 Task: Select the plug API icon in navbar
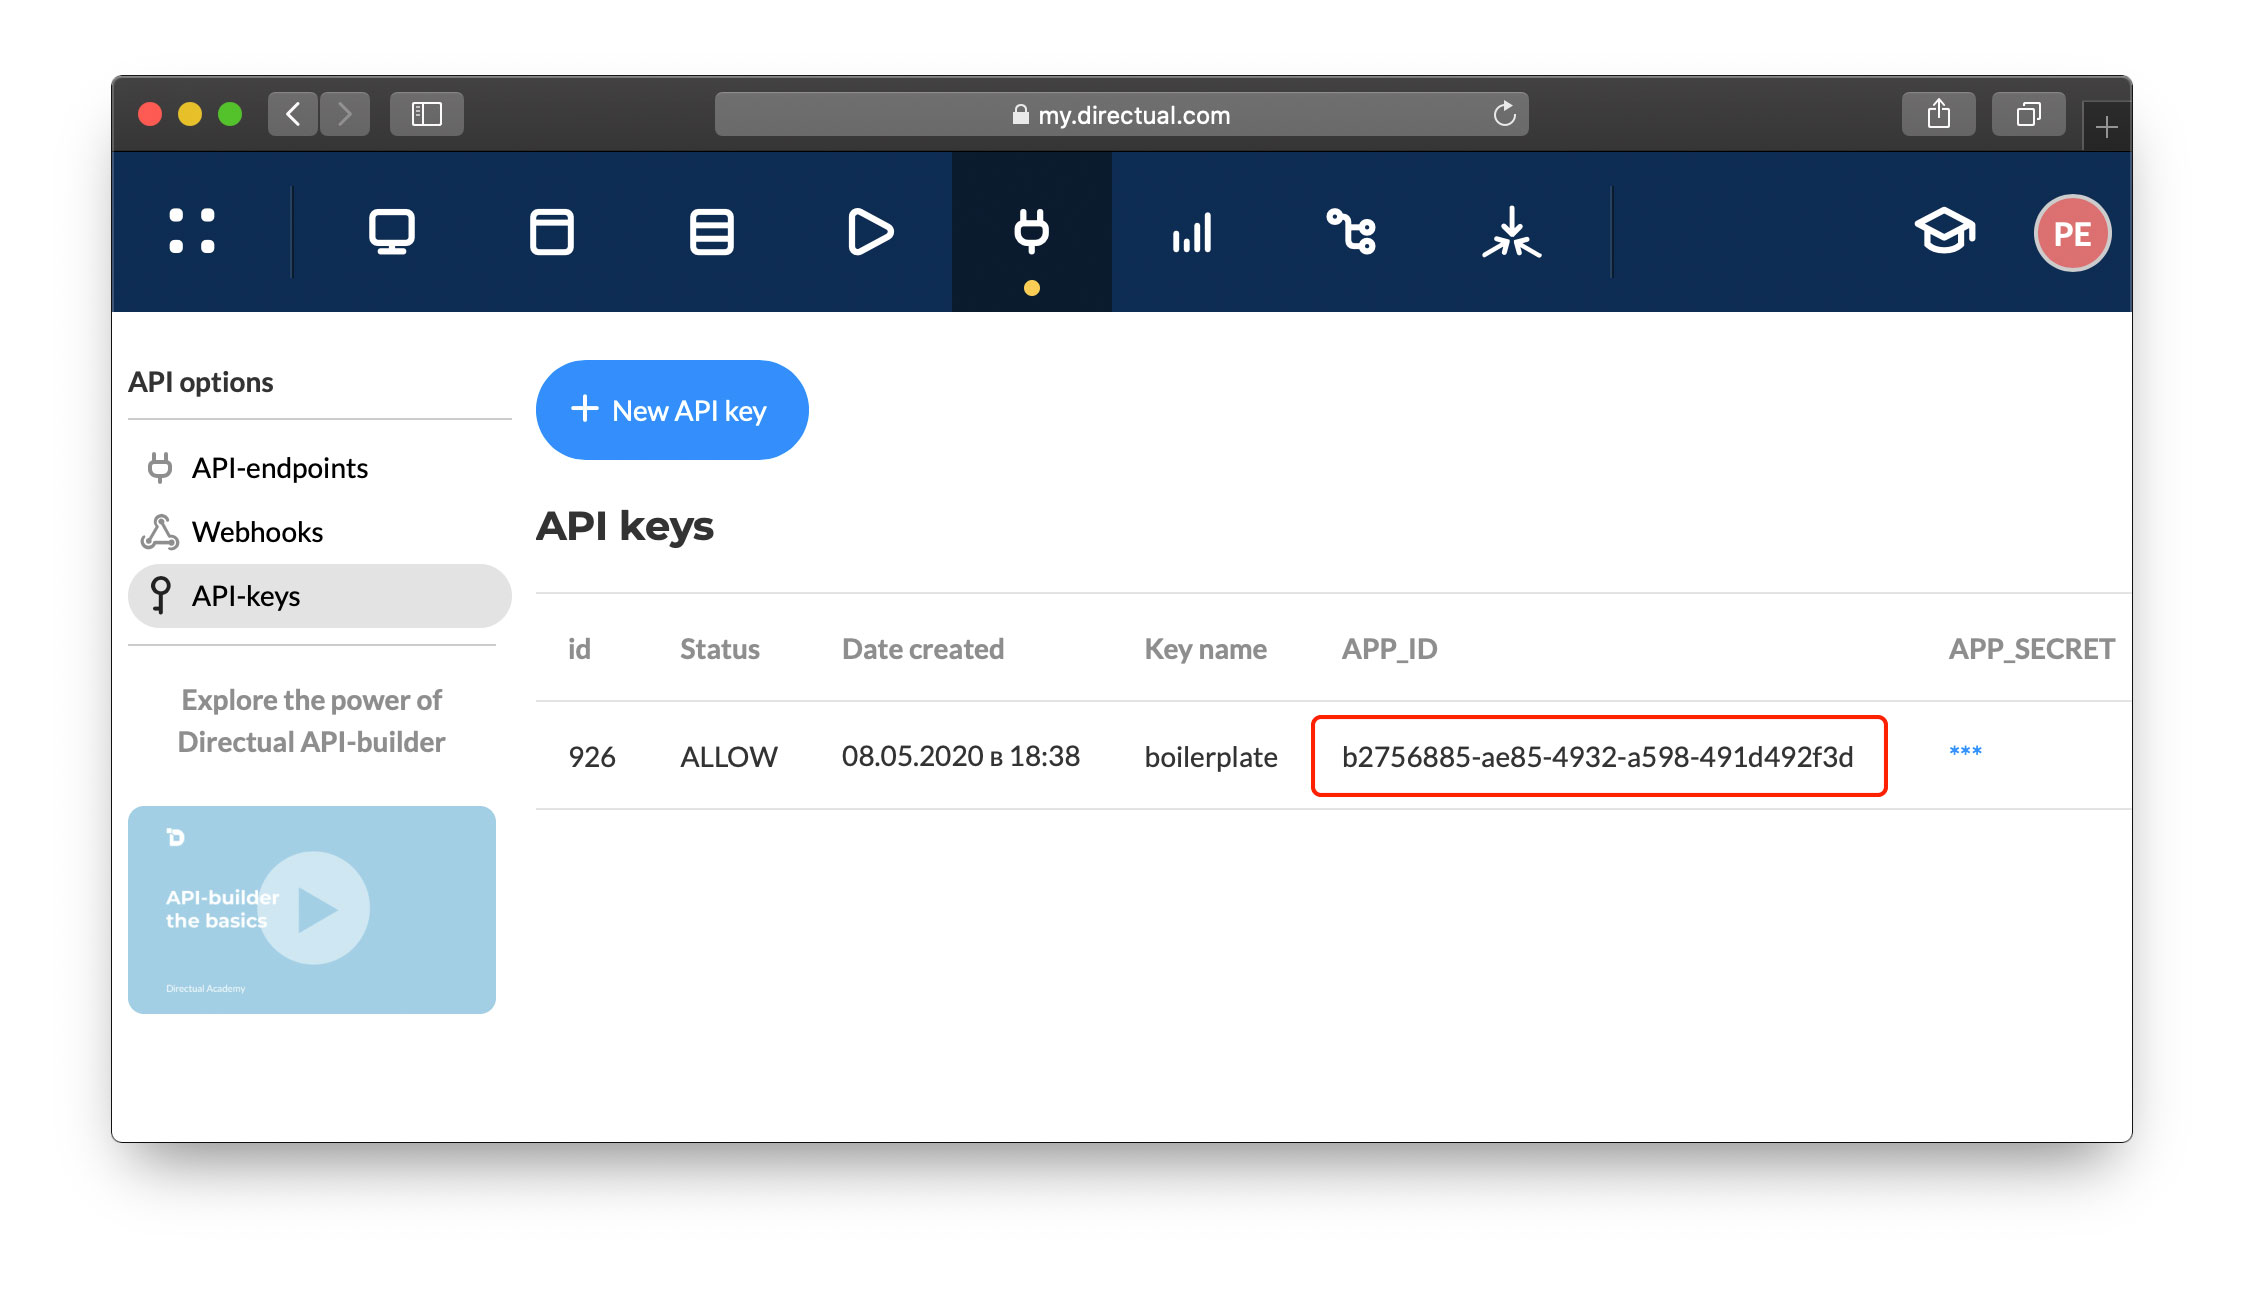[1031, 232]
